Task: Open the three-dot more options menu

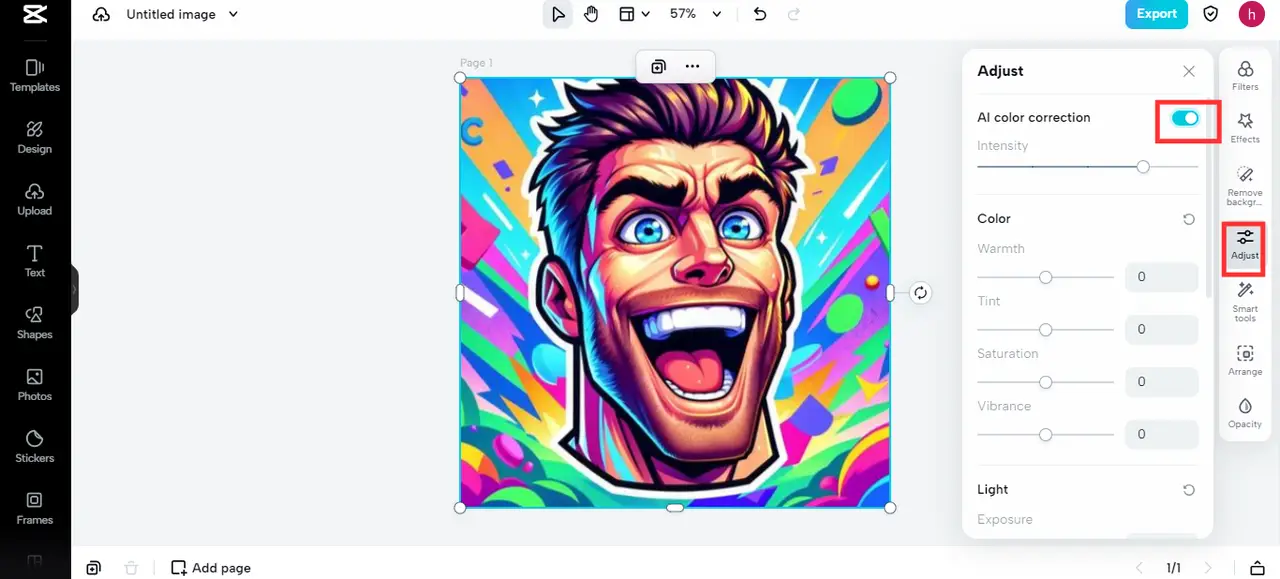Action: point(692,66)
